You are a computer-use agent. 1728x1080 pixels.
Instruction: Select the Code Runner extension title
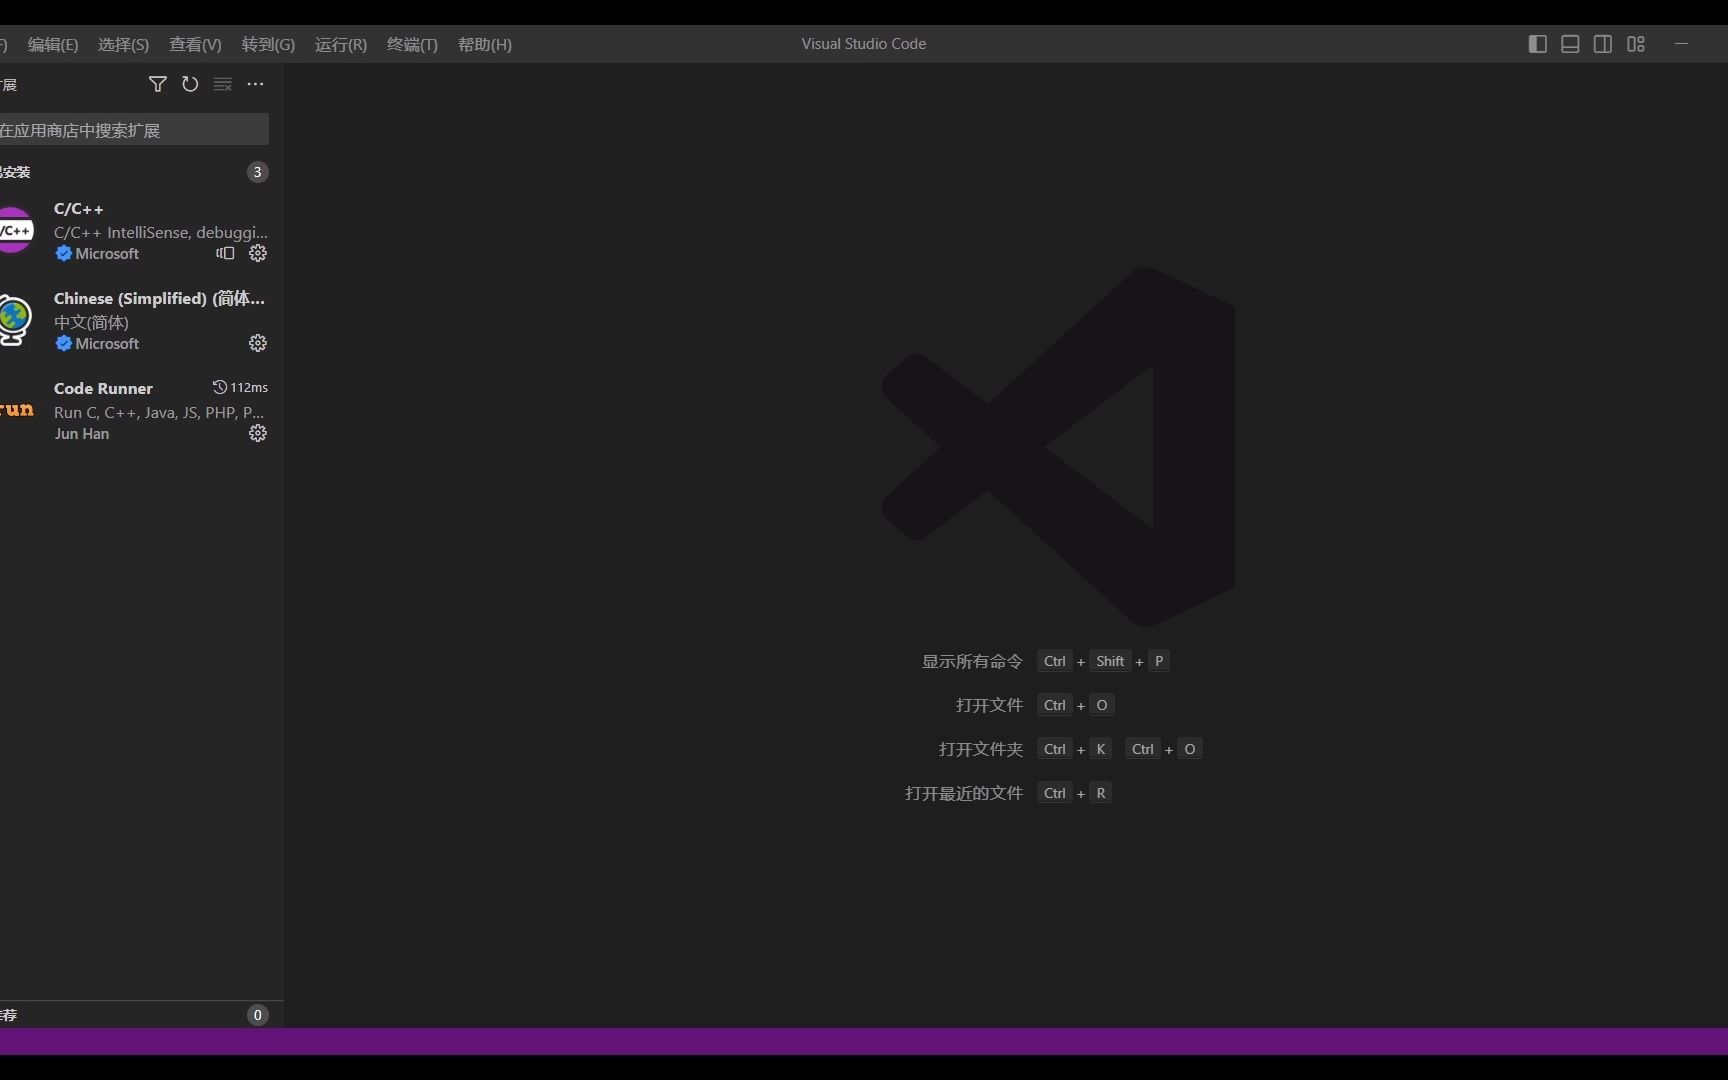pos(103,388)
